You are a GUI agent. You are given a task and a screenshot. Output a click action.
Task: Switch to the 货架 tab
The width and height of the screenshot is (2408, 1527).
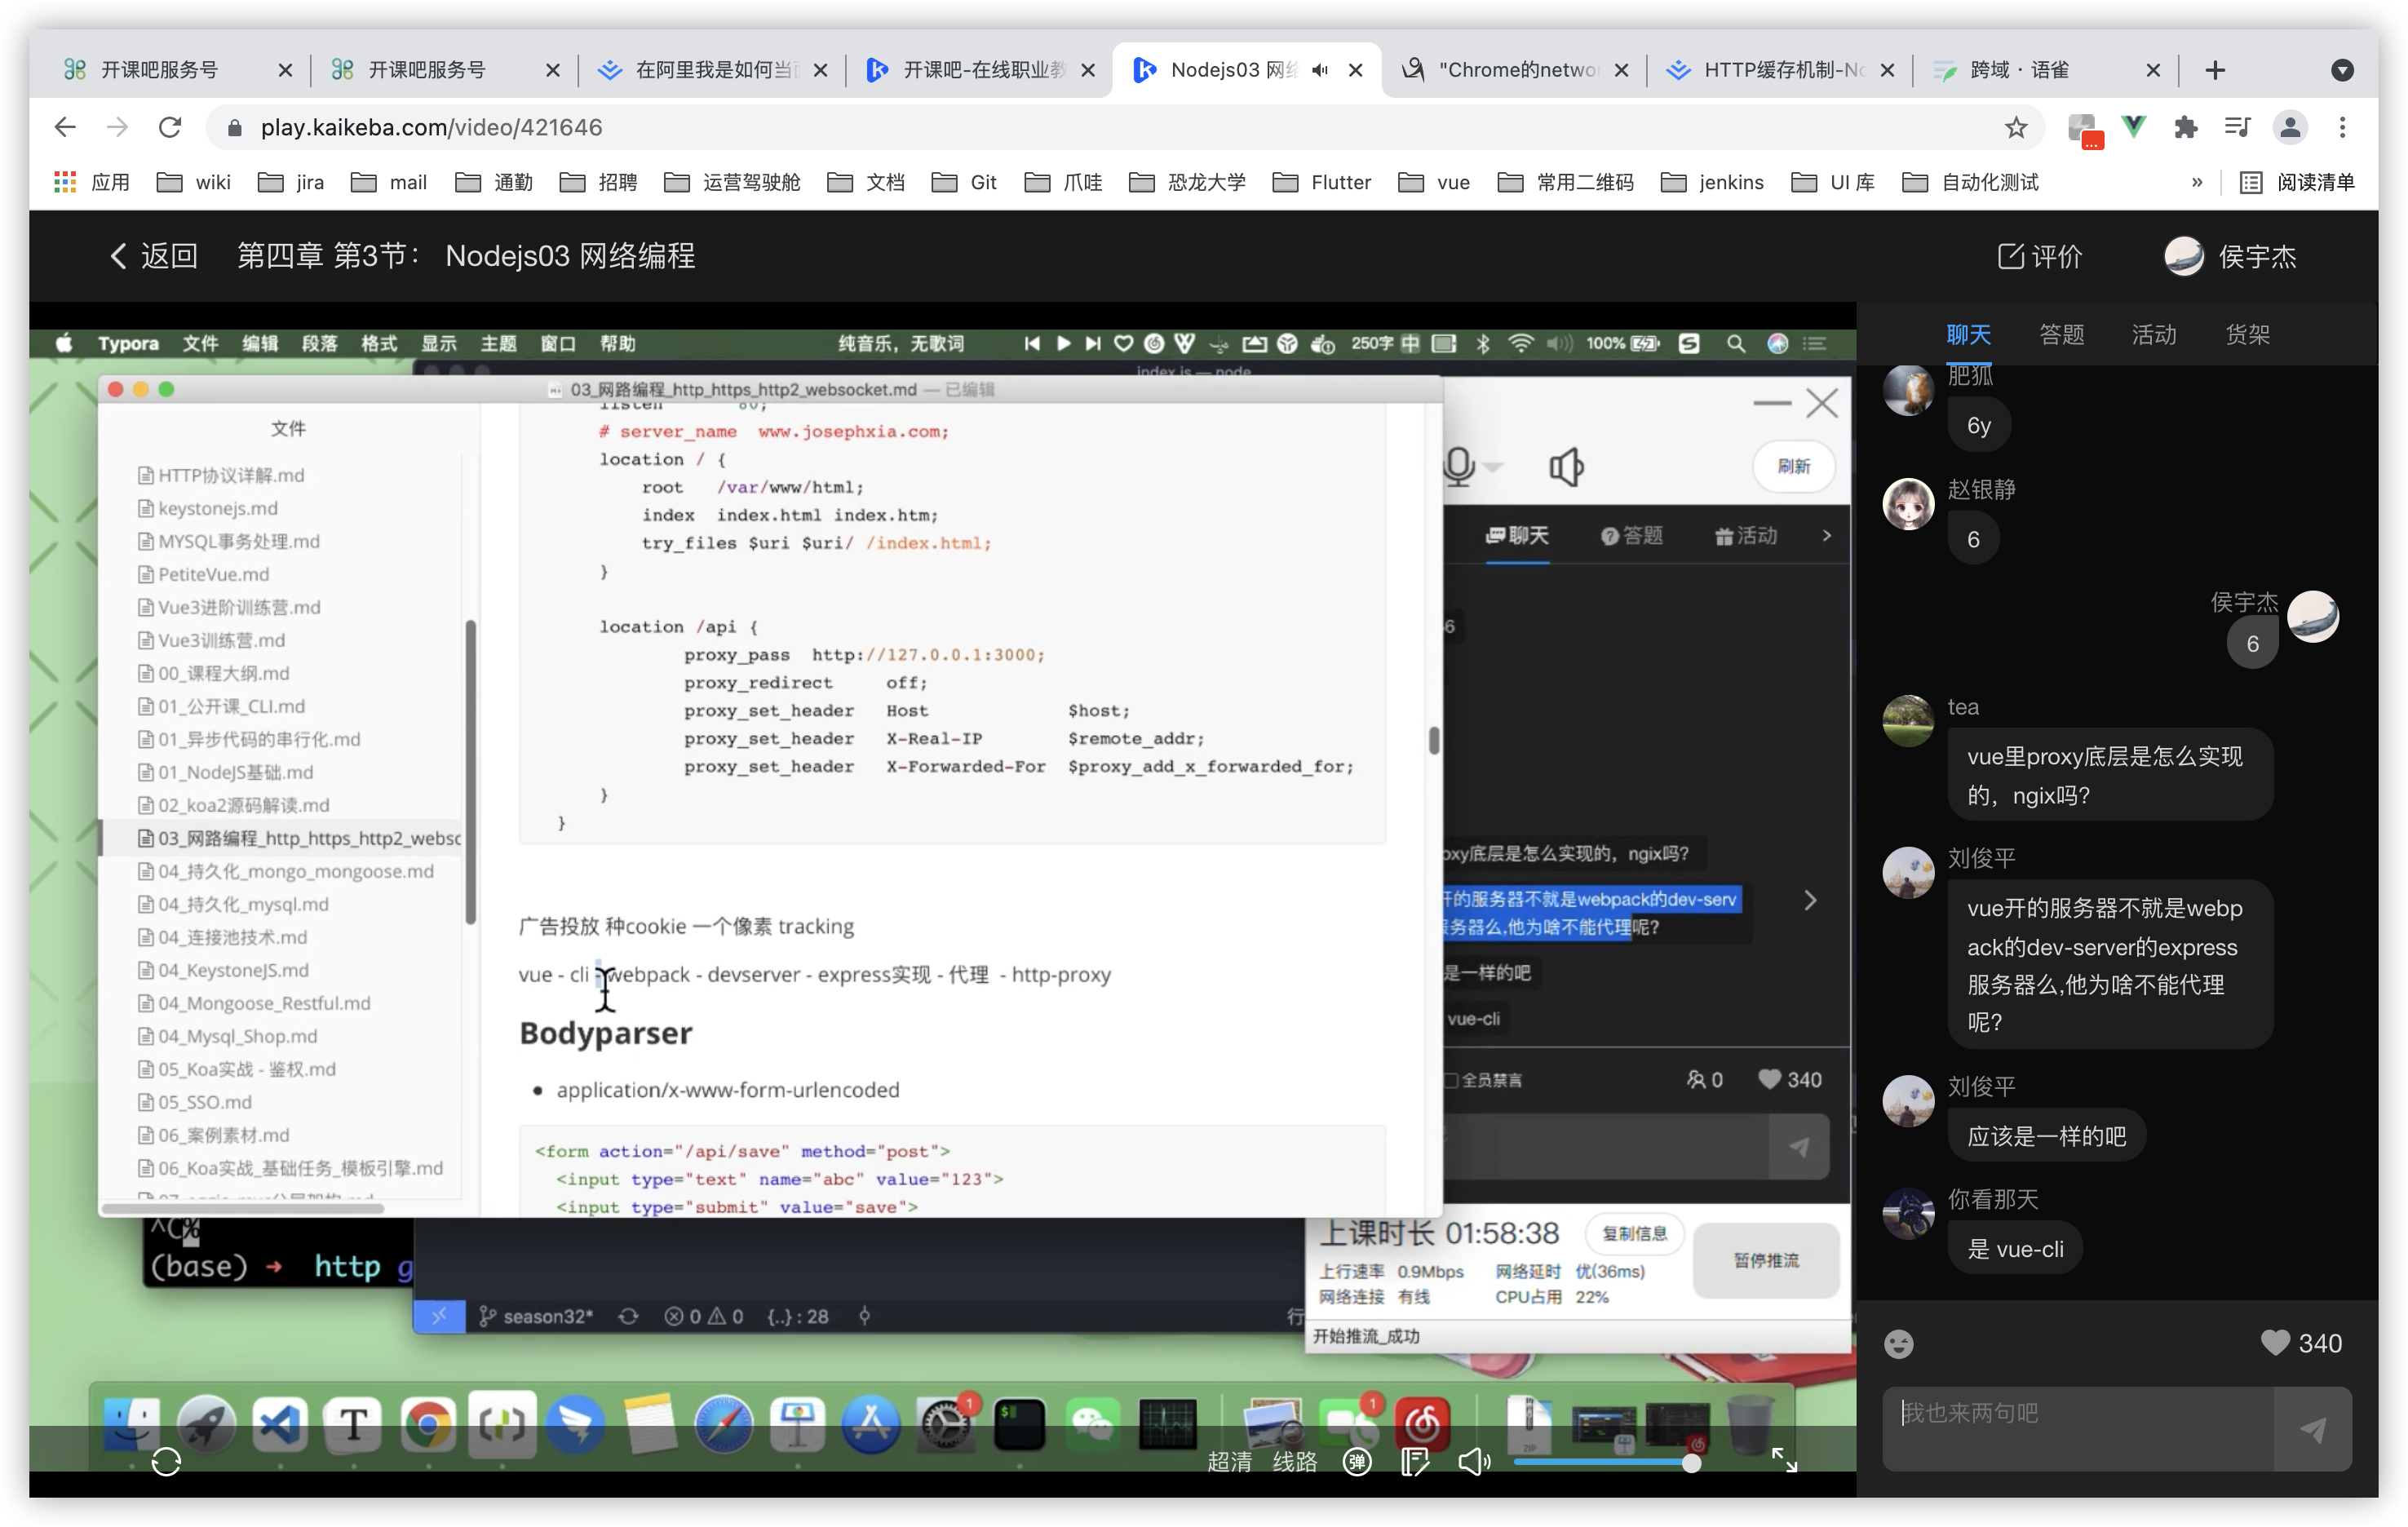pos(2247,335)
